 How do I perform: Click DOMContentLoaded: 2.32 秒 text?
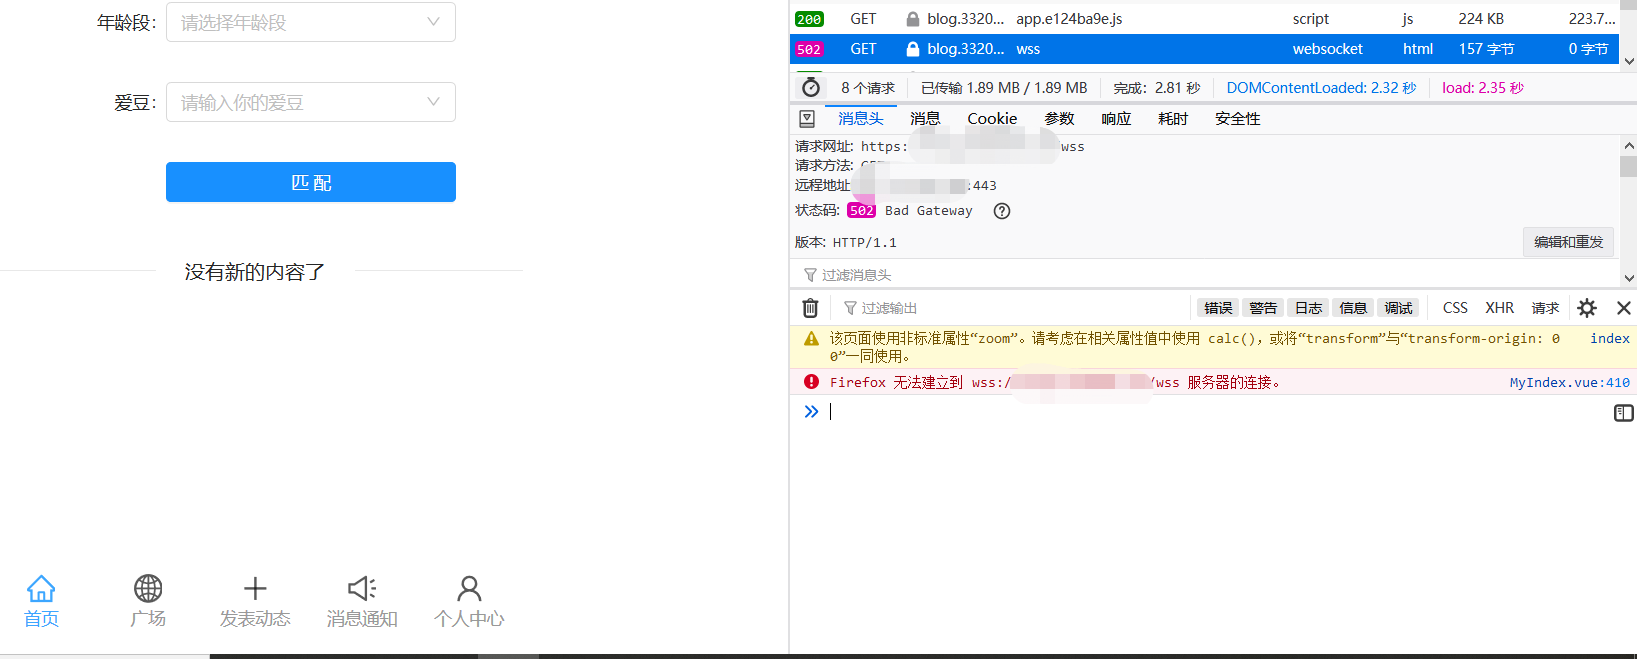(1321, 88)
